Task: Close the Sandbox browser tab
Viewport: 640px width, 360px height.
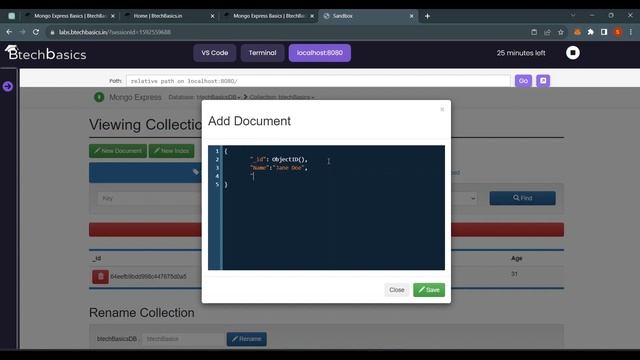Action: [x=411, y=16]
